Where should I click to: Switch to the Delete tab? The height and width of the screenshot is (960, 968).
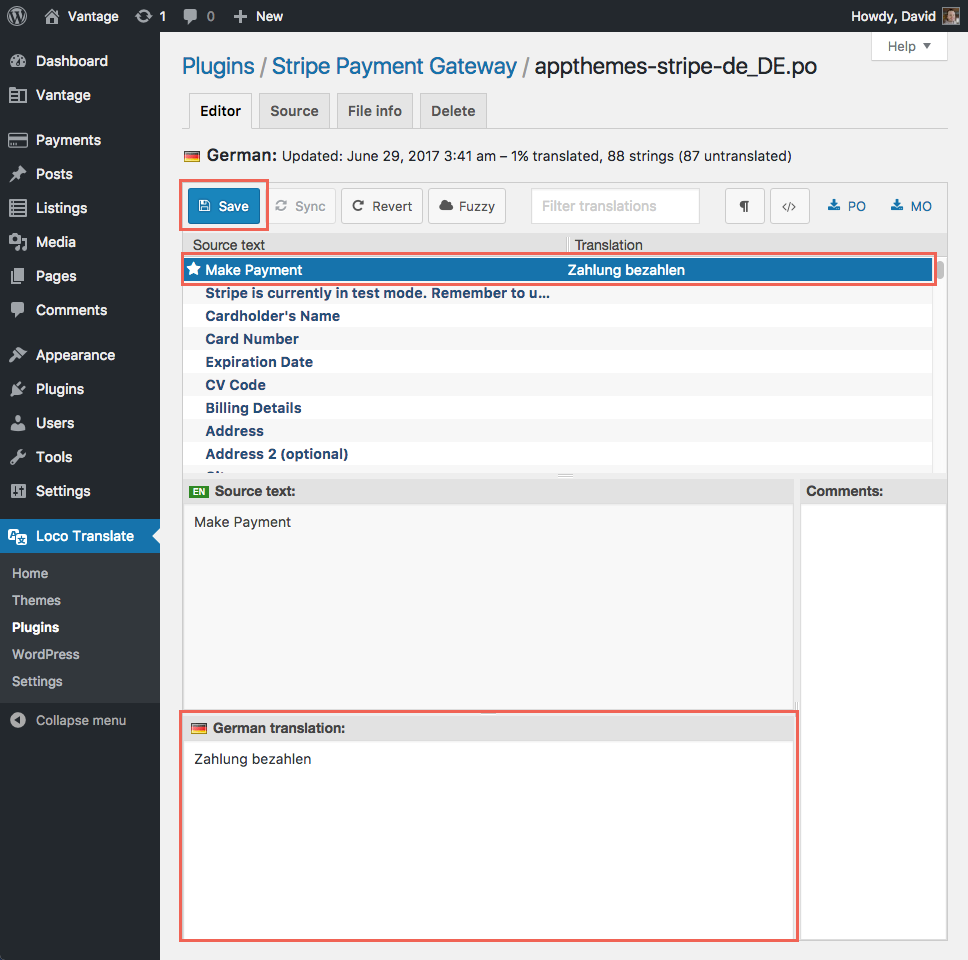point(453,111)
